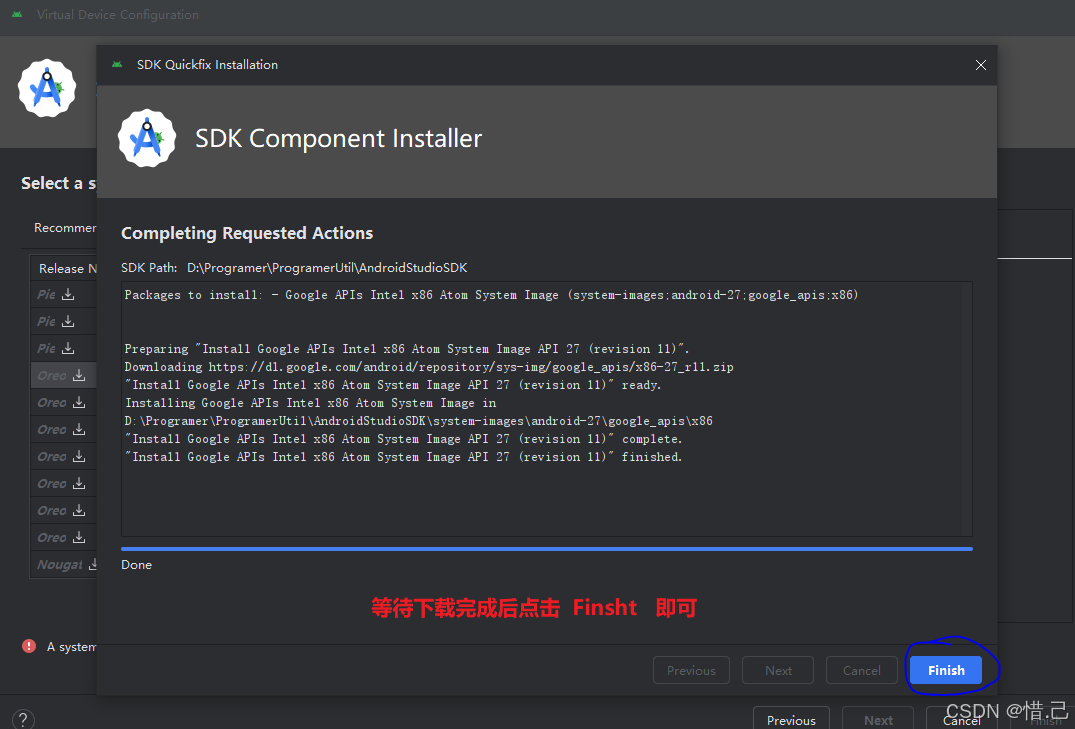Click the log area's vertical scrollbar
The image size is (1075, 729).
pos(967,409)
